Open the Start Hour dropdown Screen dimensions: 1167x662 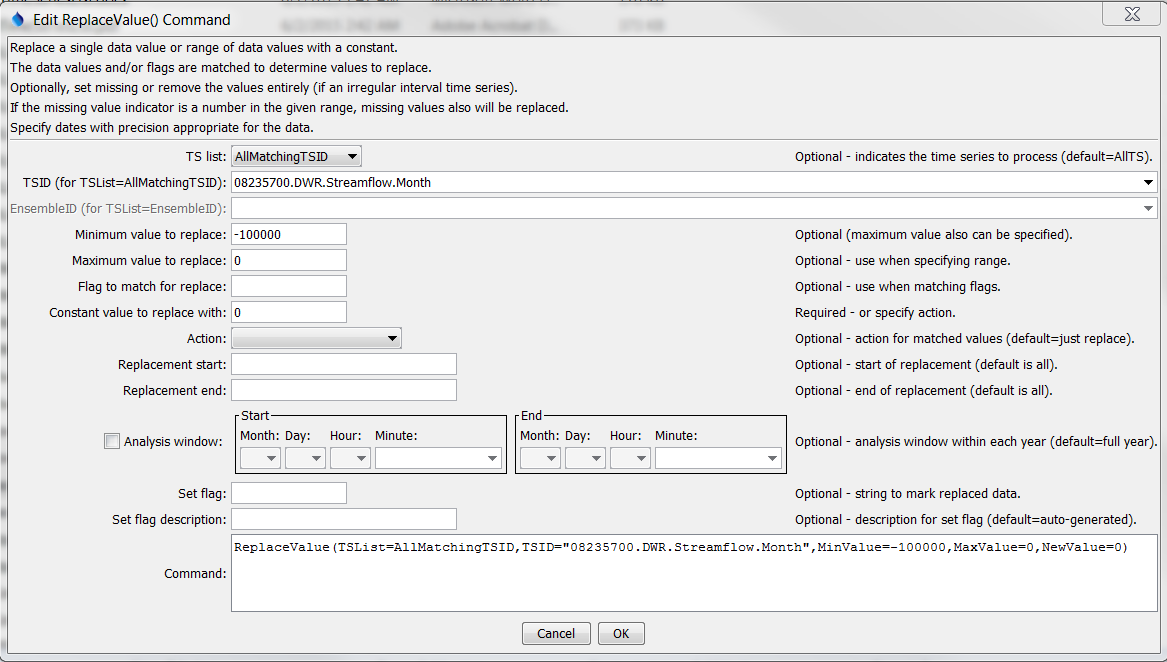click(x=350, y=458)
